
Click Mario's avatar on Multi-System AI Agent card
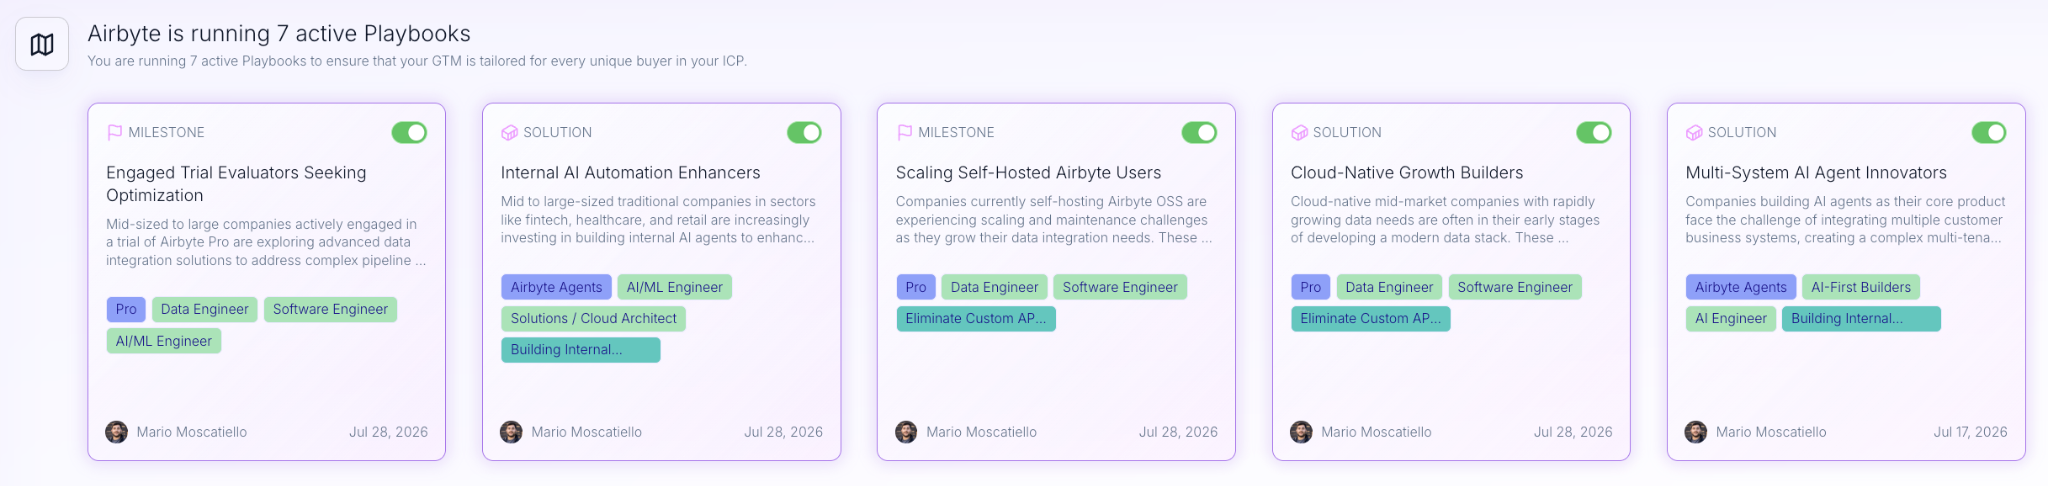point(1696,432)
